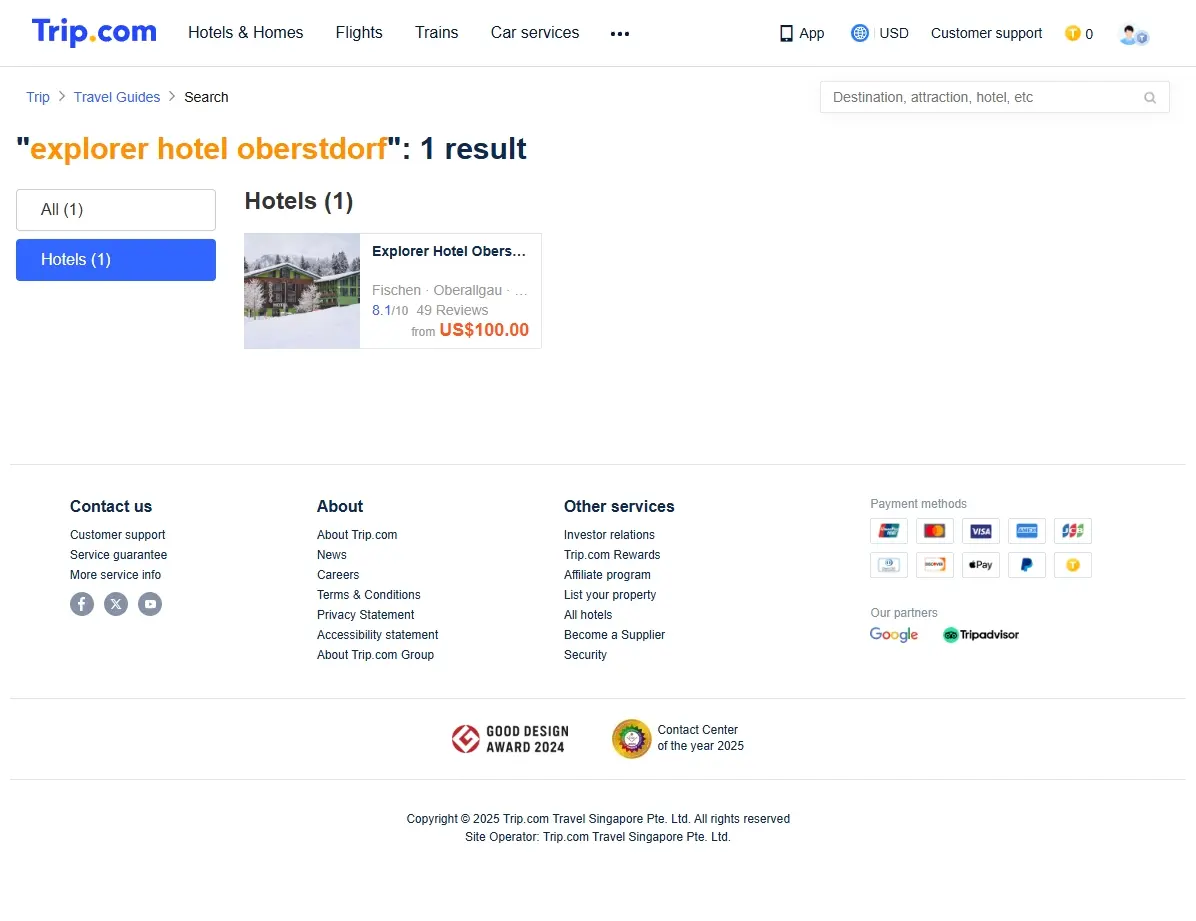The image size is (1196, 921).
Task: Click the Diners Club payment icon
Action: (x=889, y=565)
